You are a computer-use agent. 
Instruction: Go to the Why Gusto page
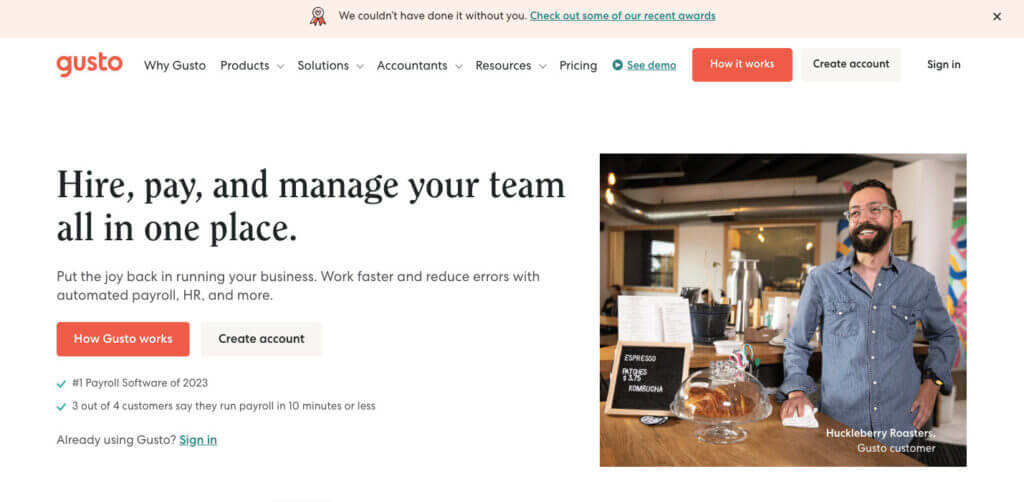(x=174, y=65)
